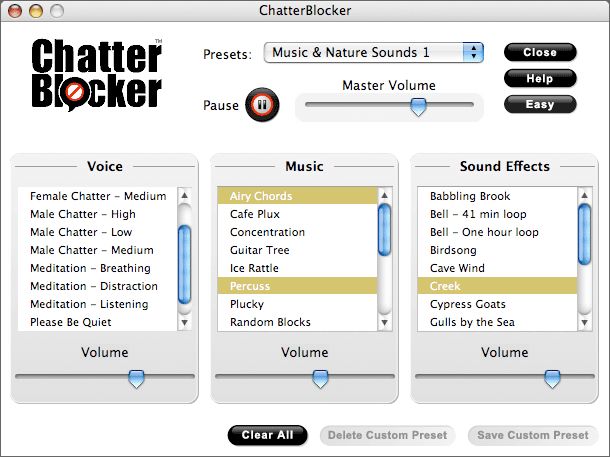
Task: Select Cypress Goats sound effect
Action: coord(497,304)
